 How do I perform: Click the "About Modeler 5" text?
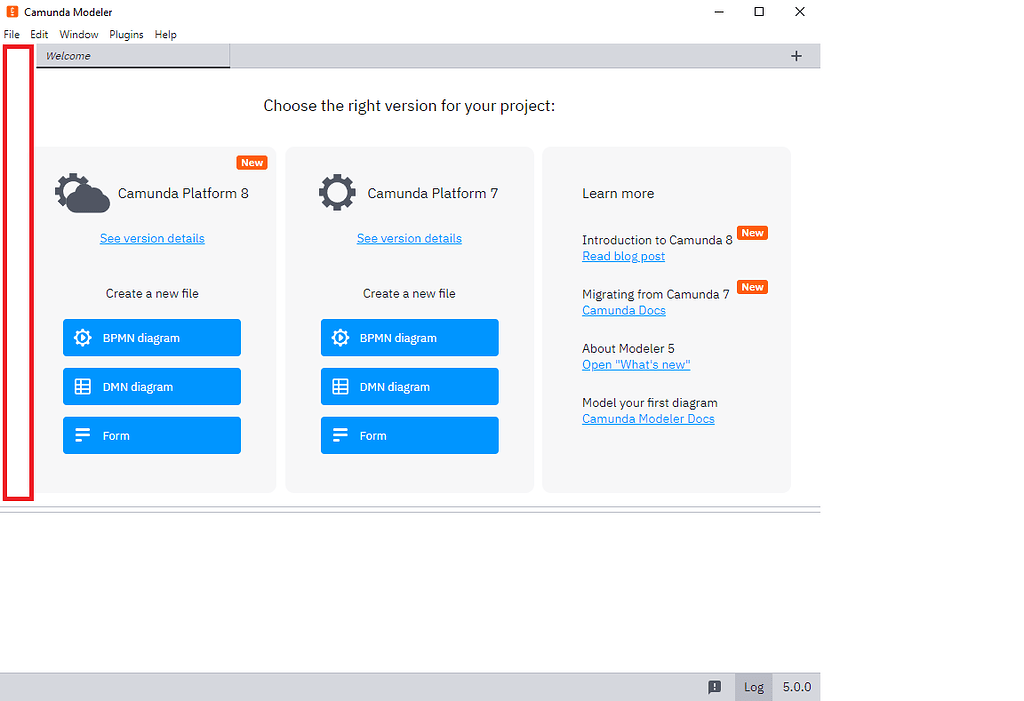point(628,348)
